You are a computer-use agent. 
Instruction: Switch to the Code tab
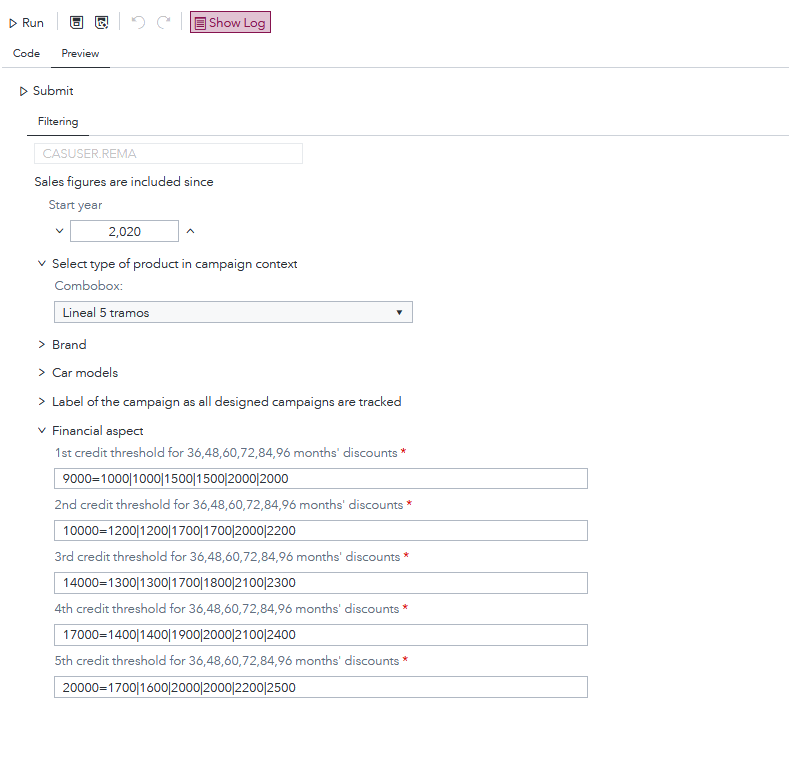[x=26, y=53]
